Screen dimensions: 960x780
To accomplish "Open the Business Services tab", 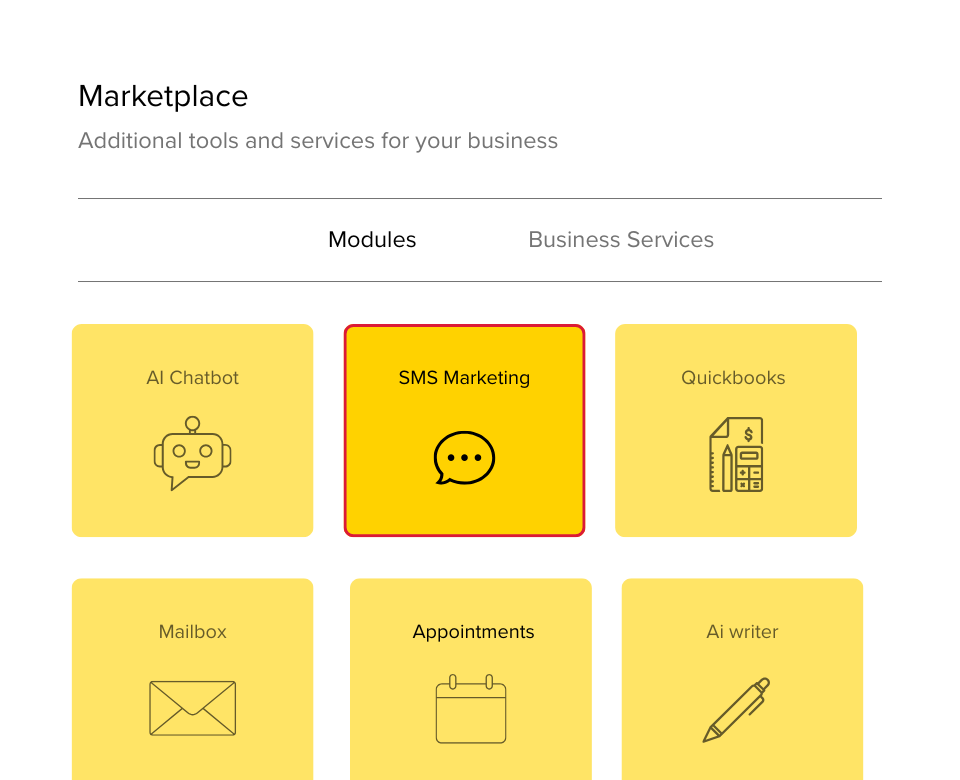I will tap(621, 239).
